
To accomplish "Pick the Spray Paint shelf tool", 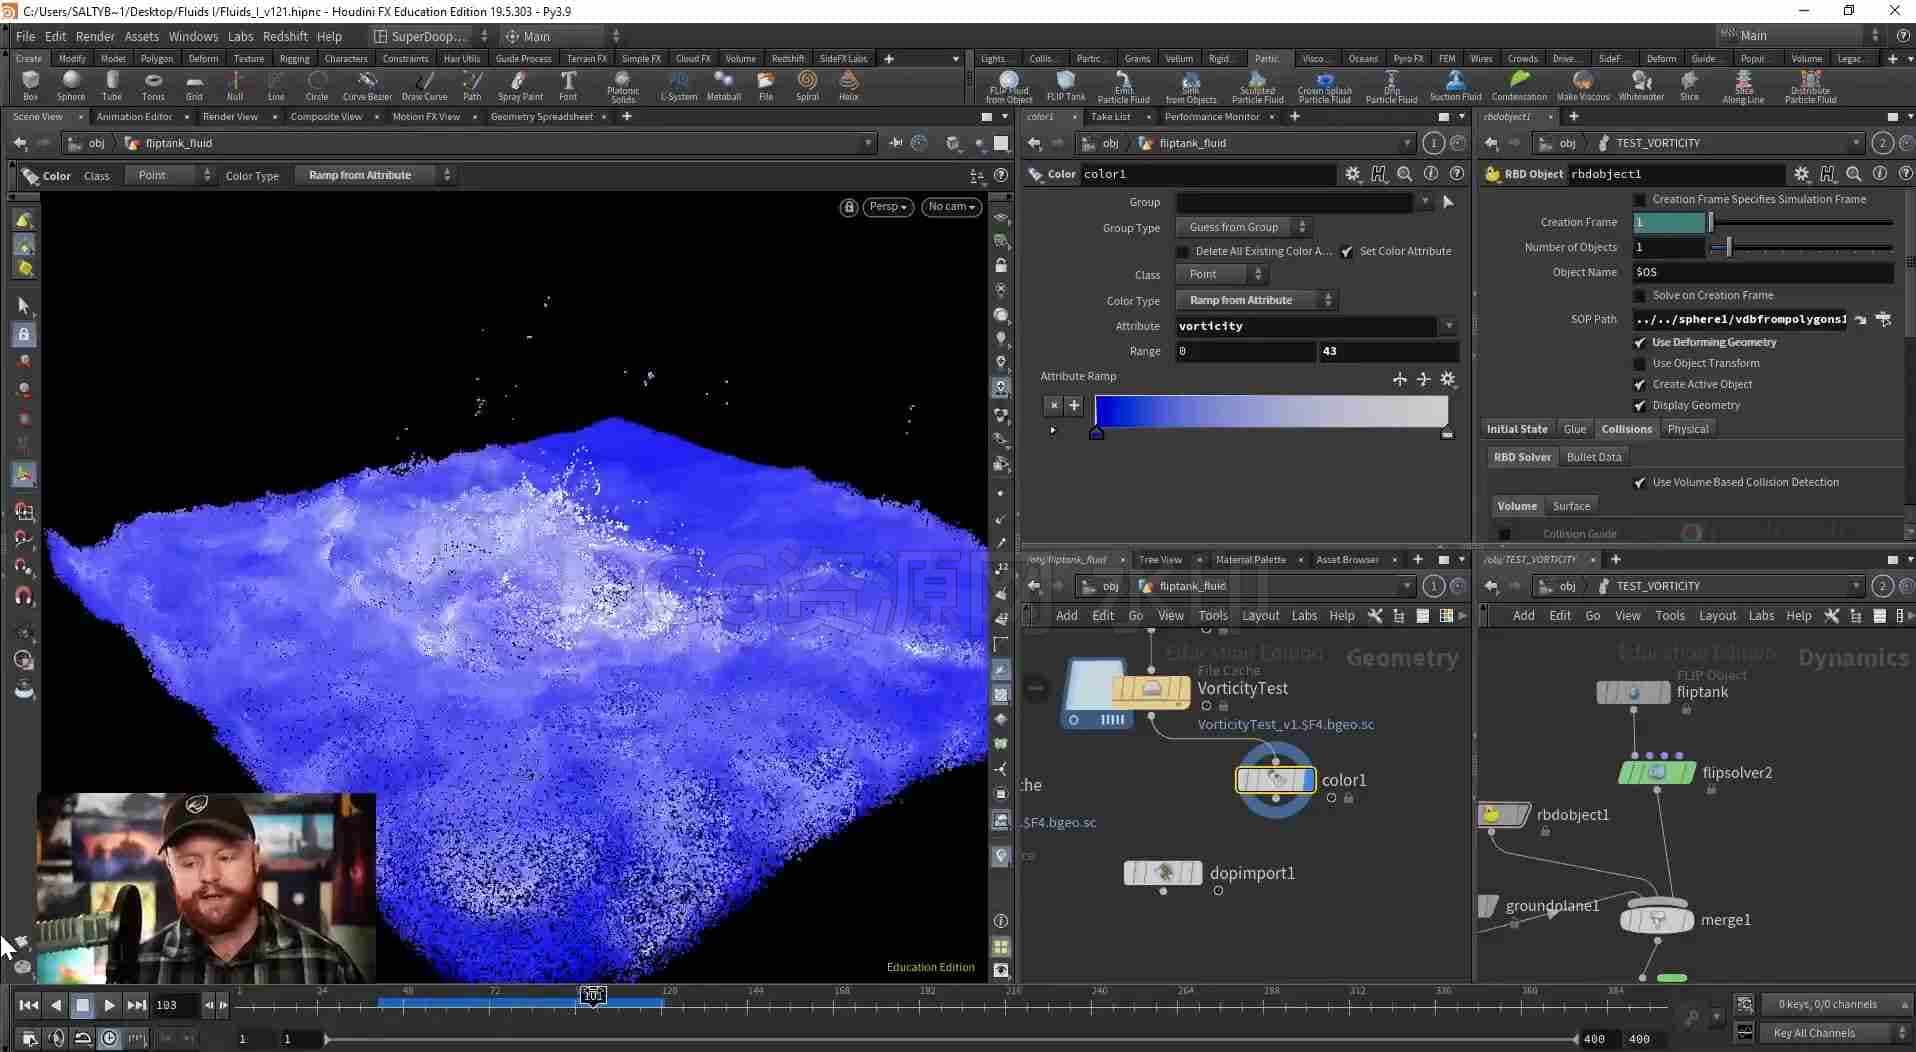I will coord(520,86).
